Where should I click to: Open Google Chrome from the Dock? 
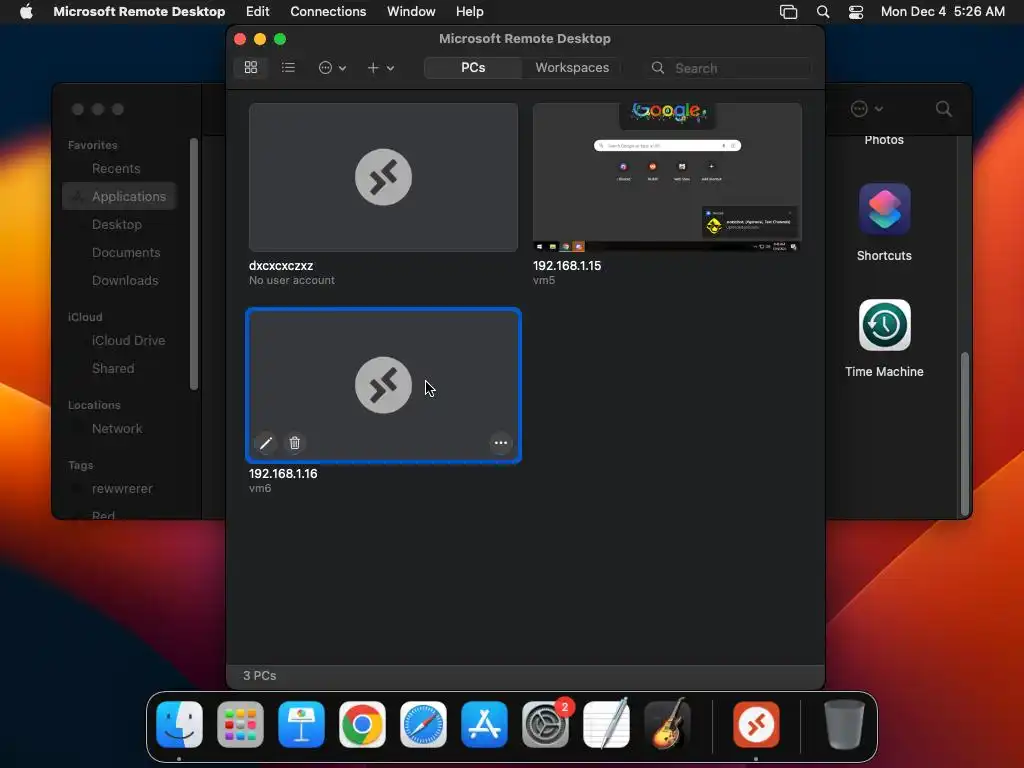[x=362, y=724]
